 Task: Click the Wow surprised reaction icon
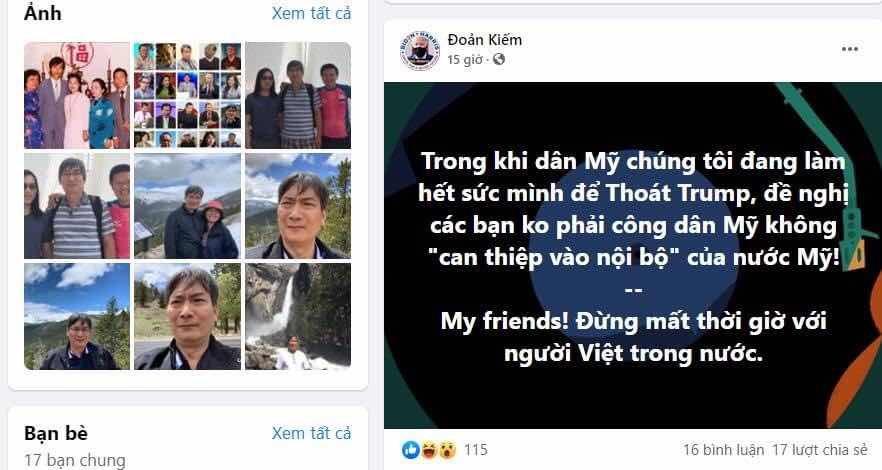click(447, 449)
